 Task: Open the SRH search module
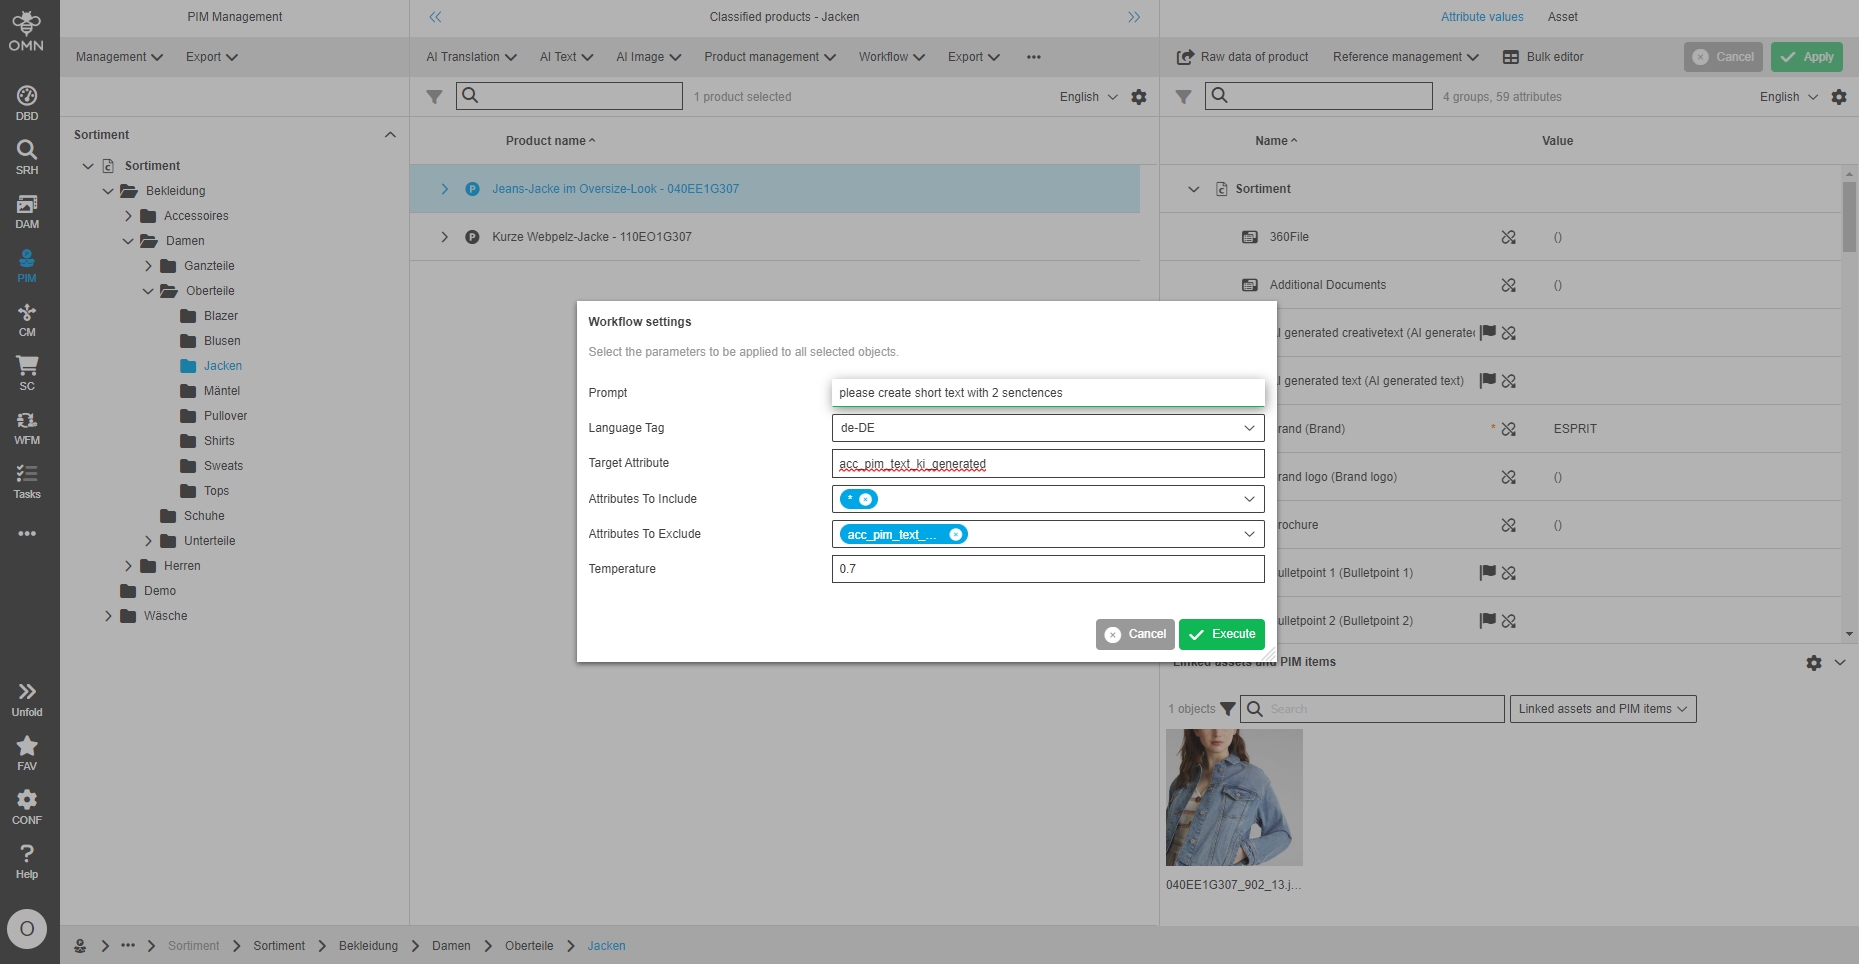(x=27, y=156)
